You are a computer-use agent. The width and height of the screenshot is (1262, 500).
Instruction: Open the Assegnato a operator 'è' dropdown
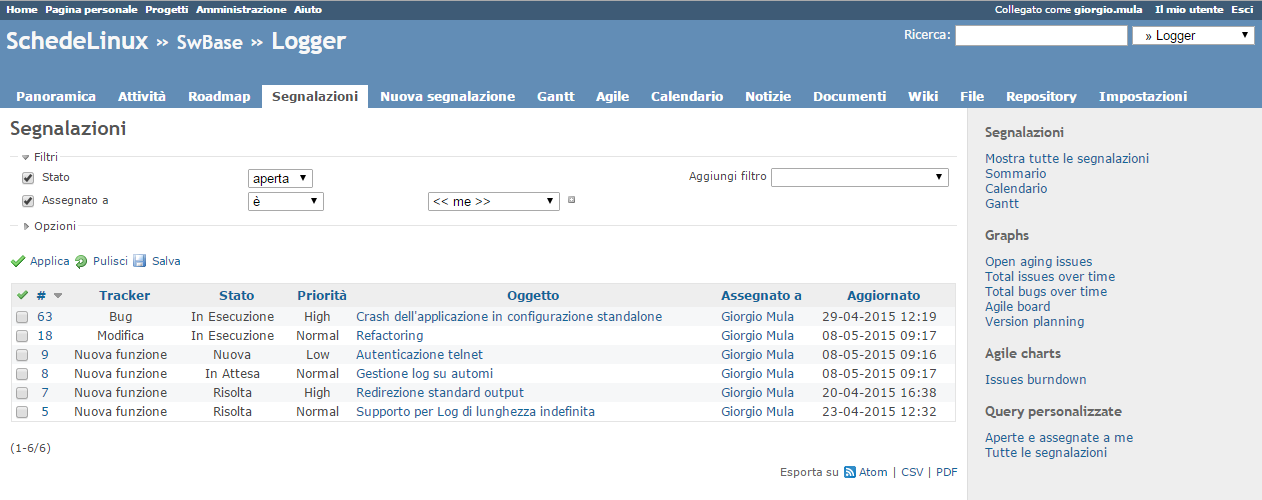pyautogui.click(x=285, y=201)
